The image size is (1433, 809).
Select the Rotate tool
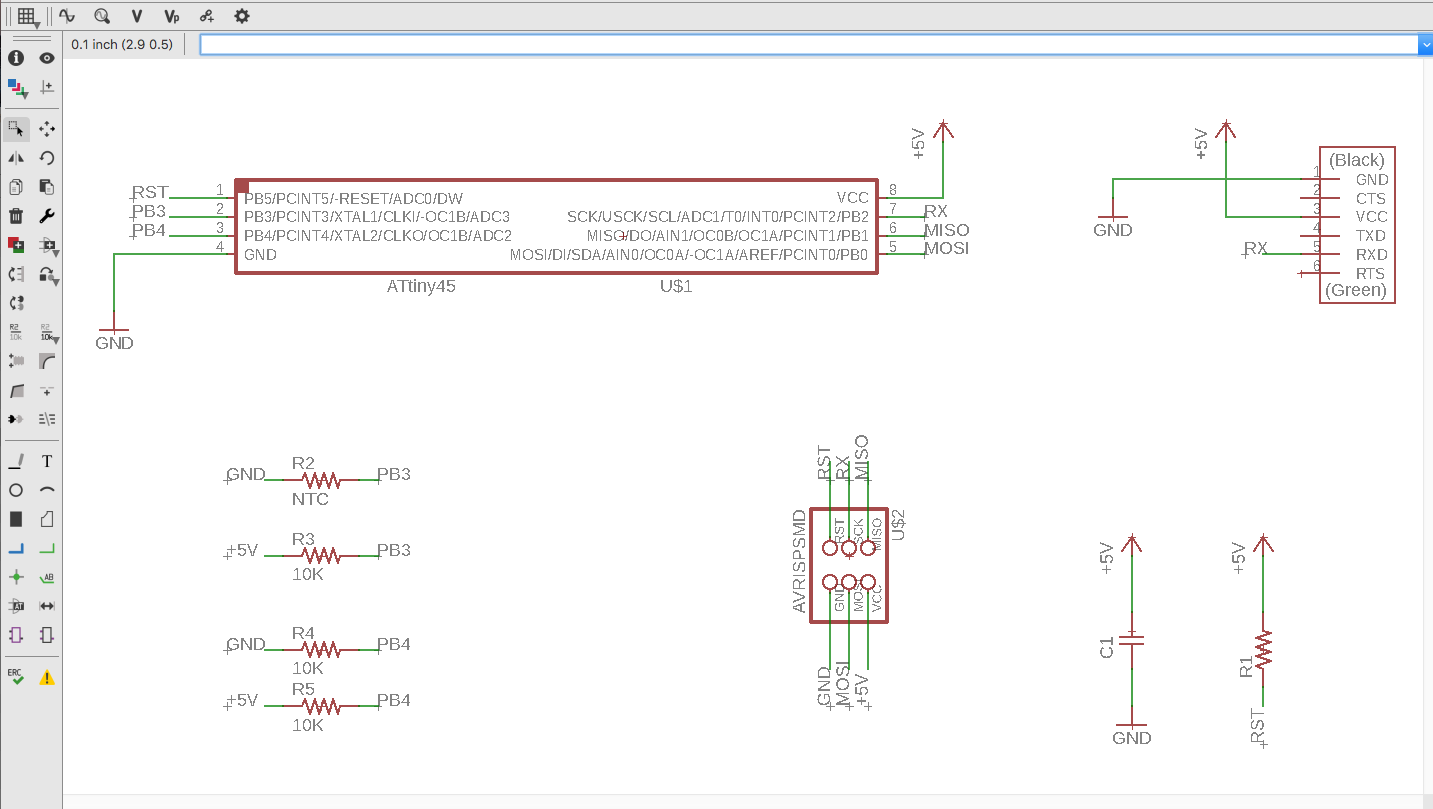click(46, 158)
